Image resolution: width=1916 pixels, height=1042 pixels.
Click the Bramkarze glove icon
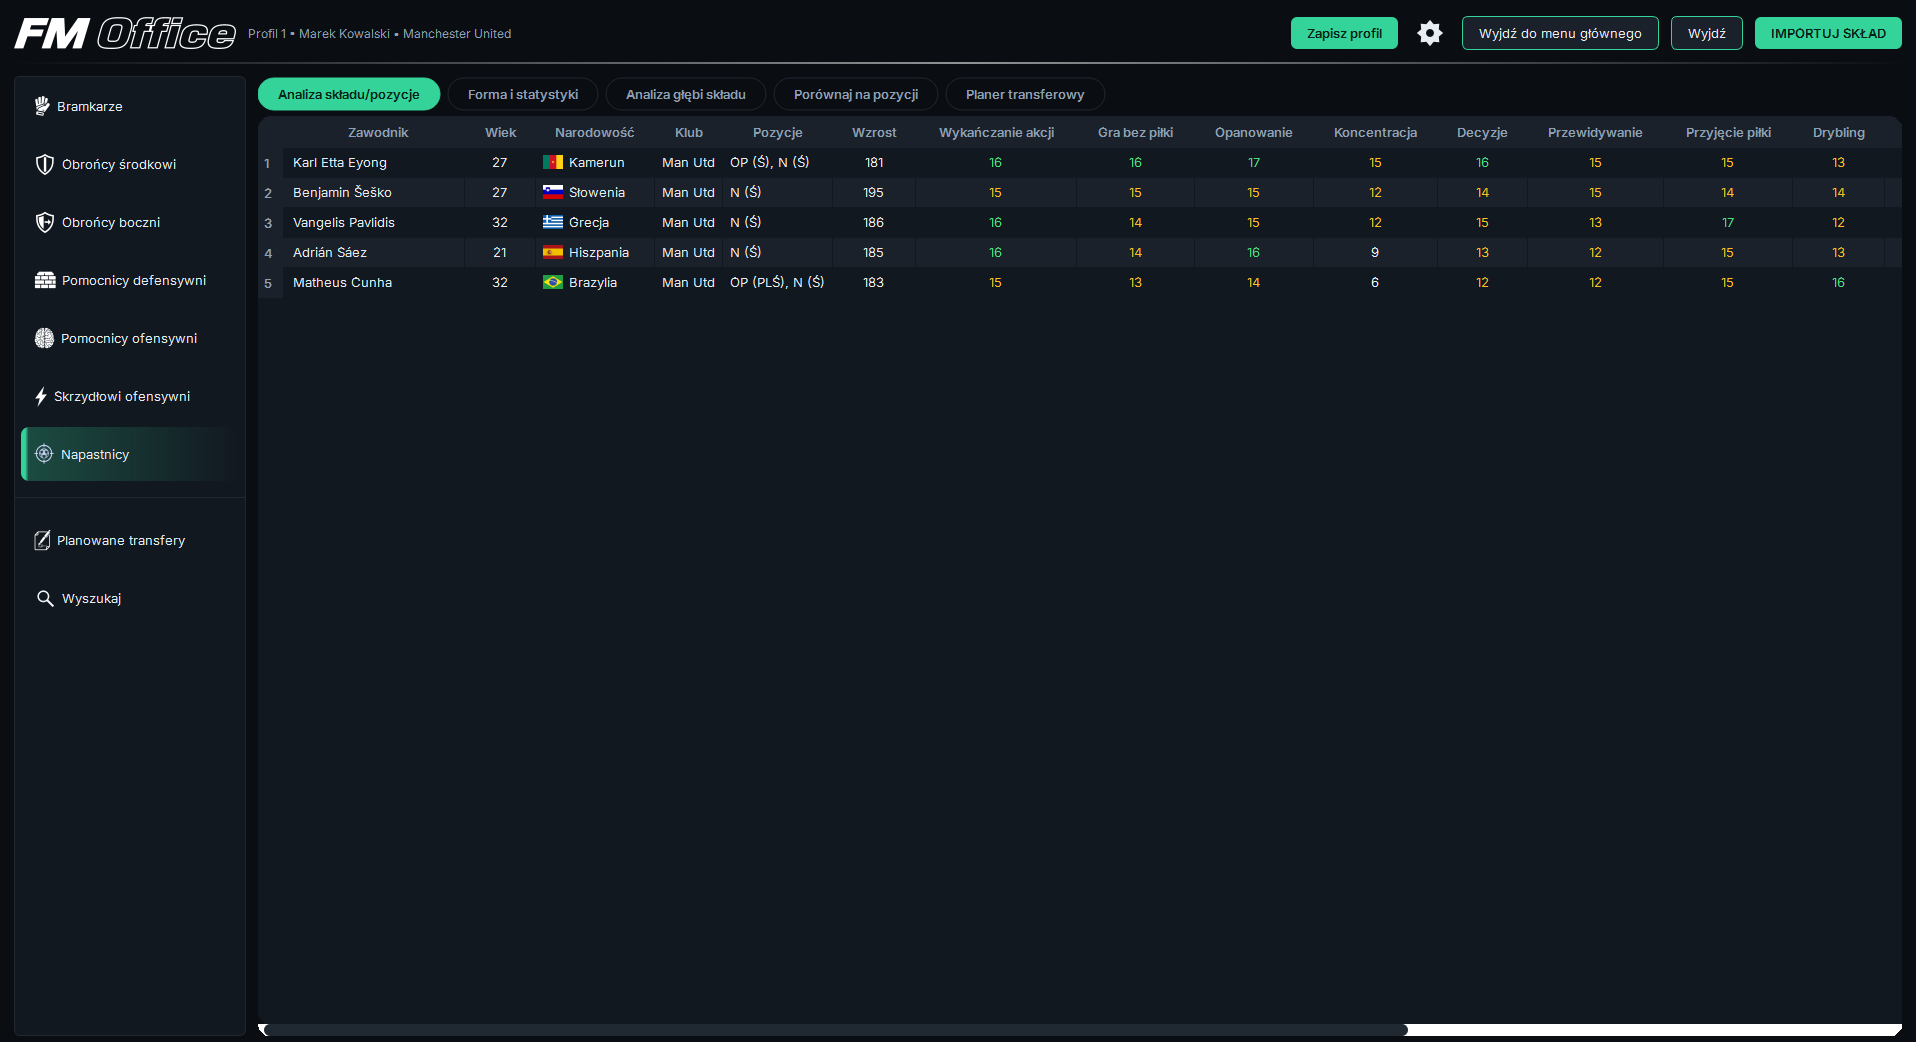pyautogui.click(x=42, y=106)
